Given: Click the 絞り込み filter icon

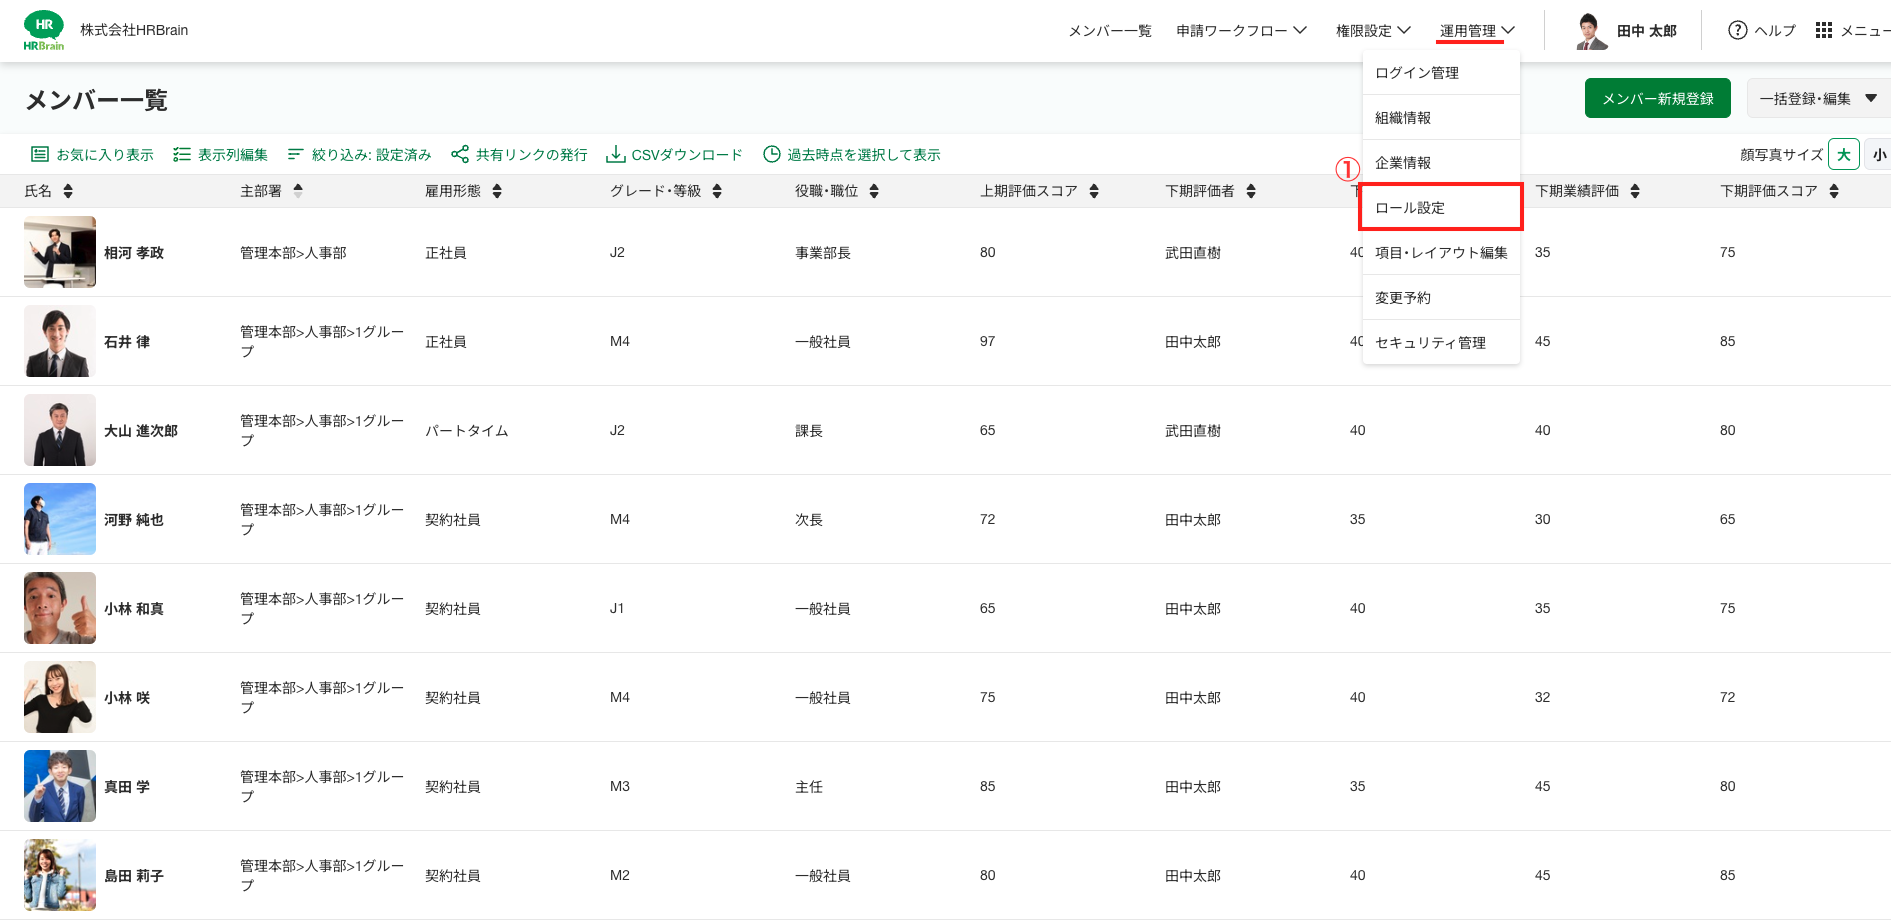Looking at the screenshot, I should [x=295, y=154].
